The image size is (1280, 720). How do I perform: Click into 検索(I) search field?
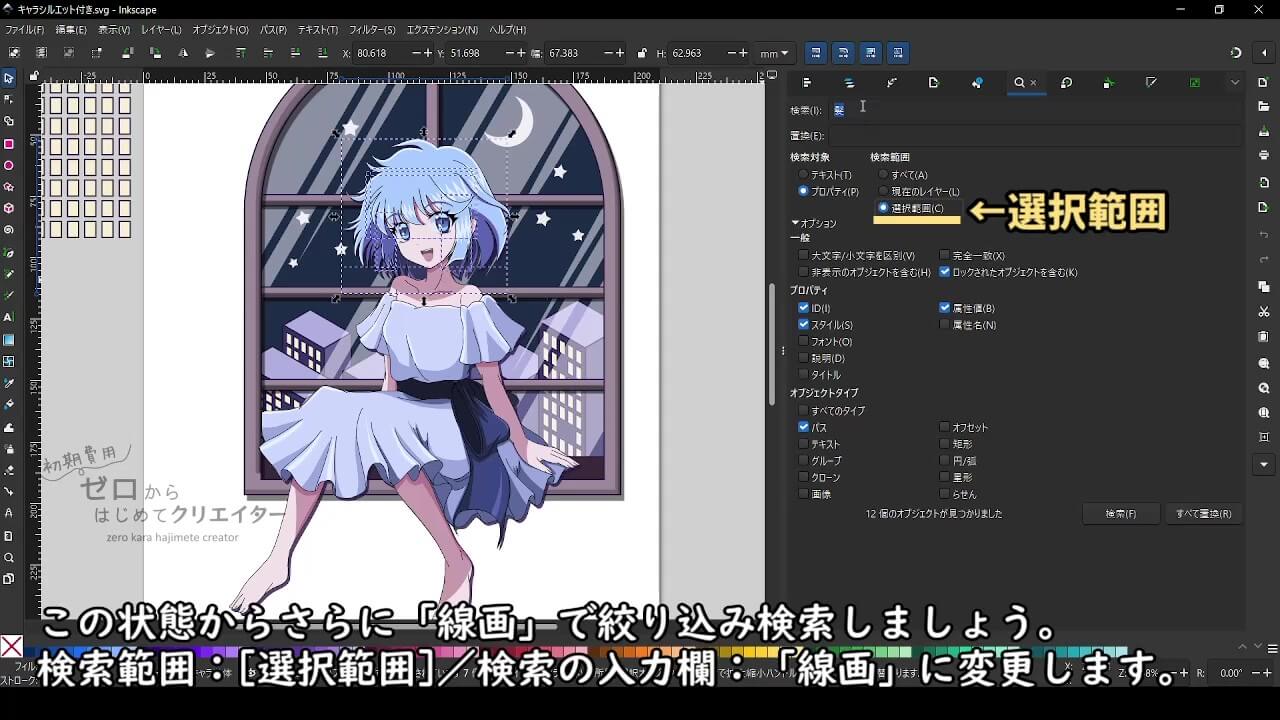pos(1036,110)
